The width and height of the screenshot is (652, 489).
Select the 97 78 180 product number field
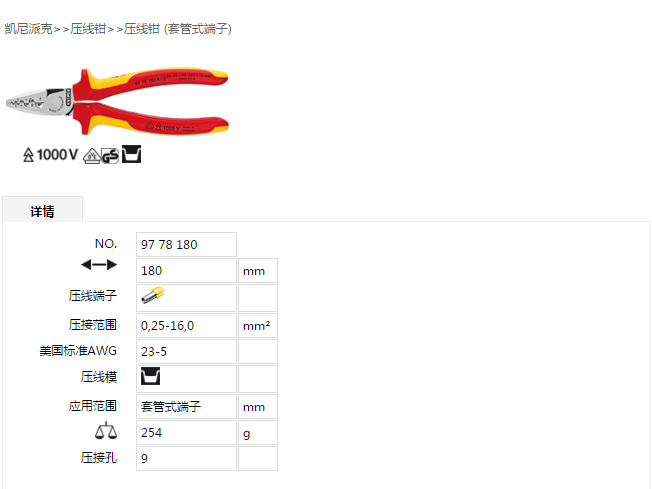[x=186, y=244]
